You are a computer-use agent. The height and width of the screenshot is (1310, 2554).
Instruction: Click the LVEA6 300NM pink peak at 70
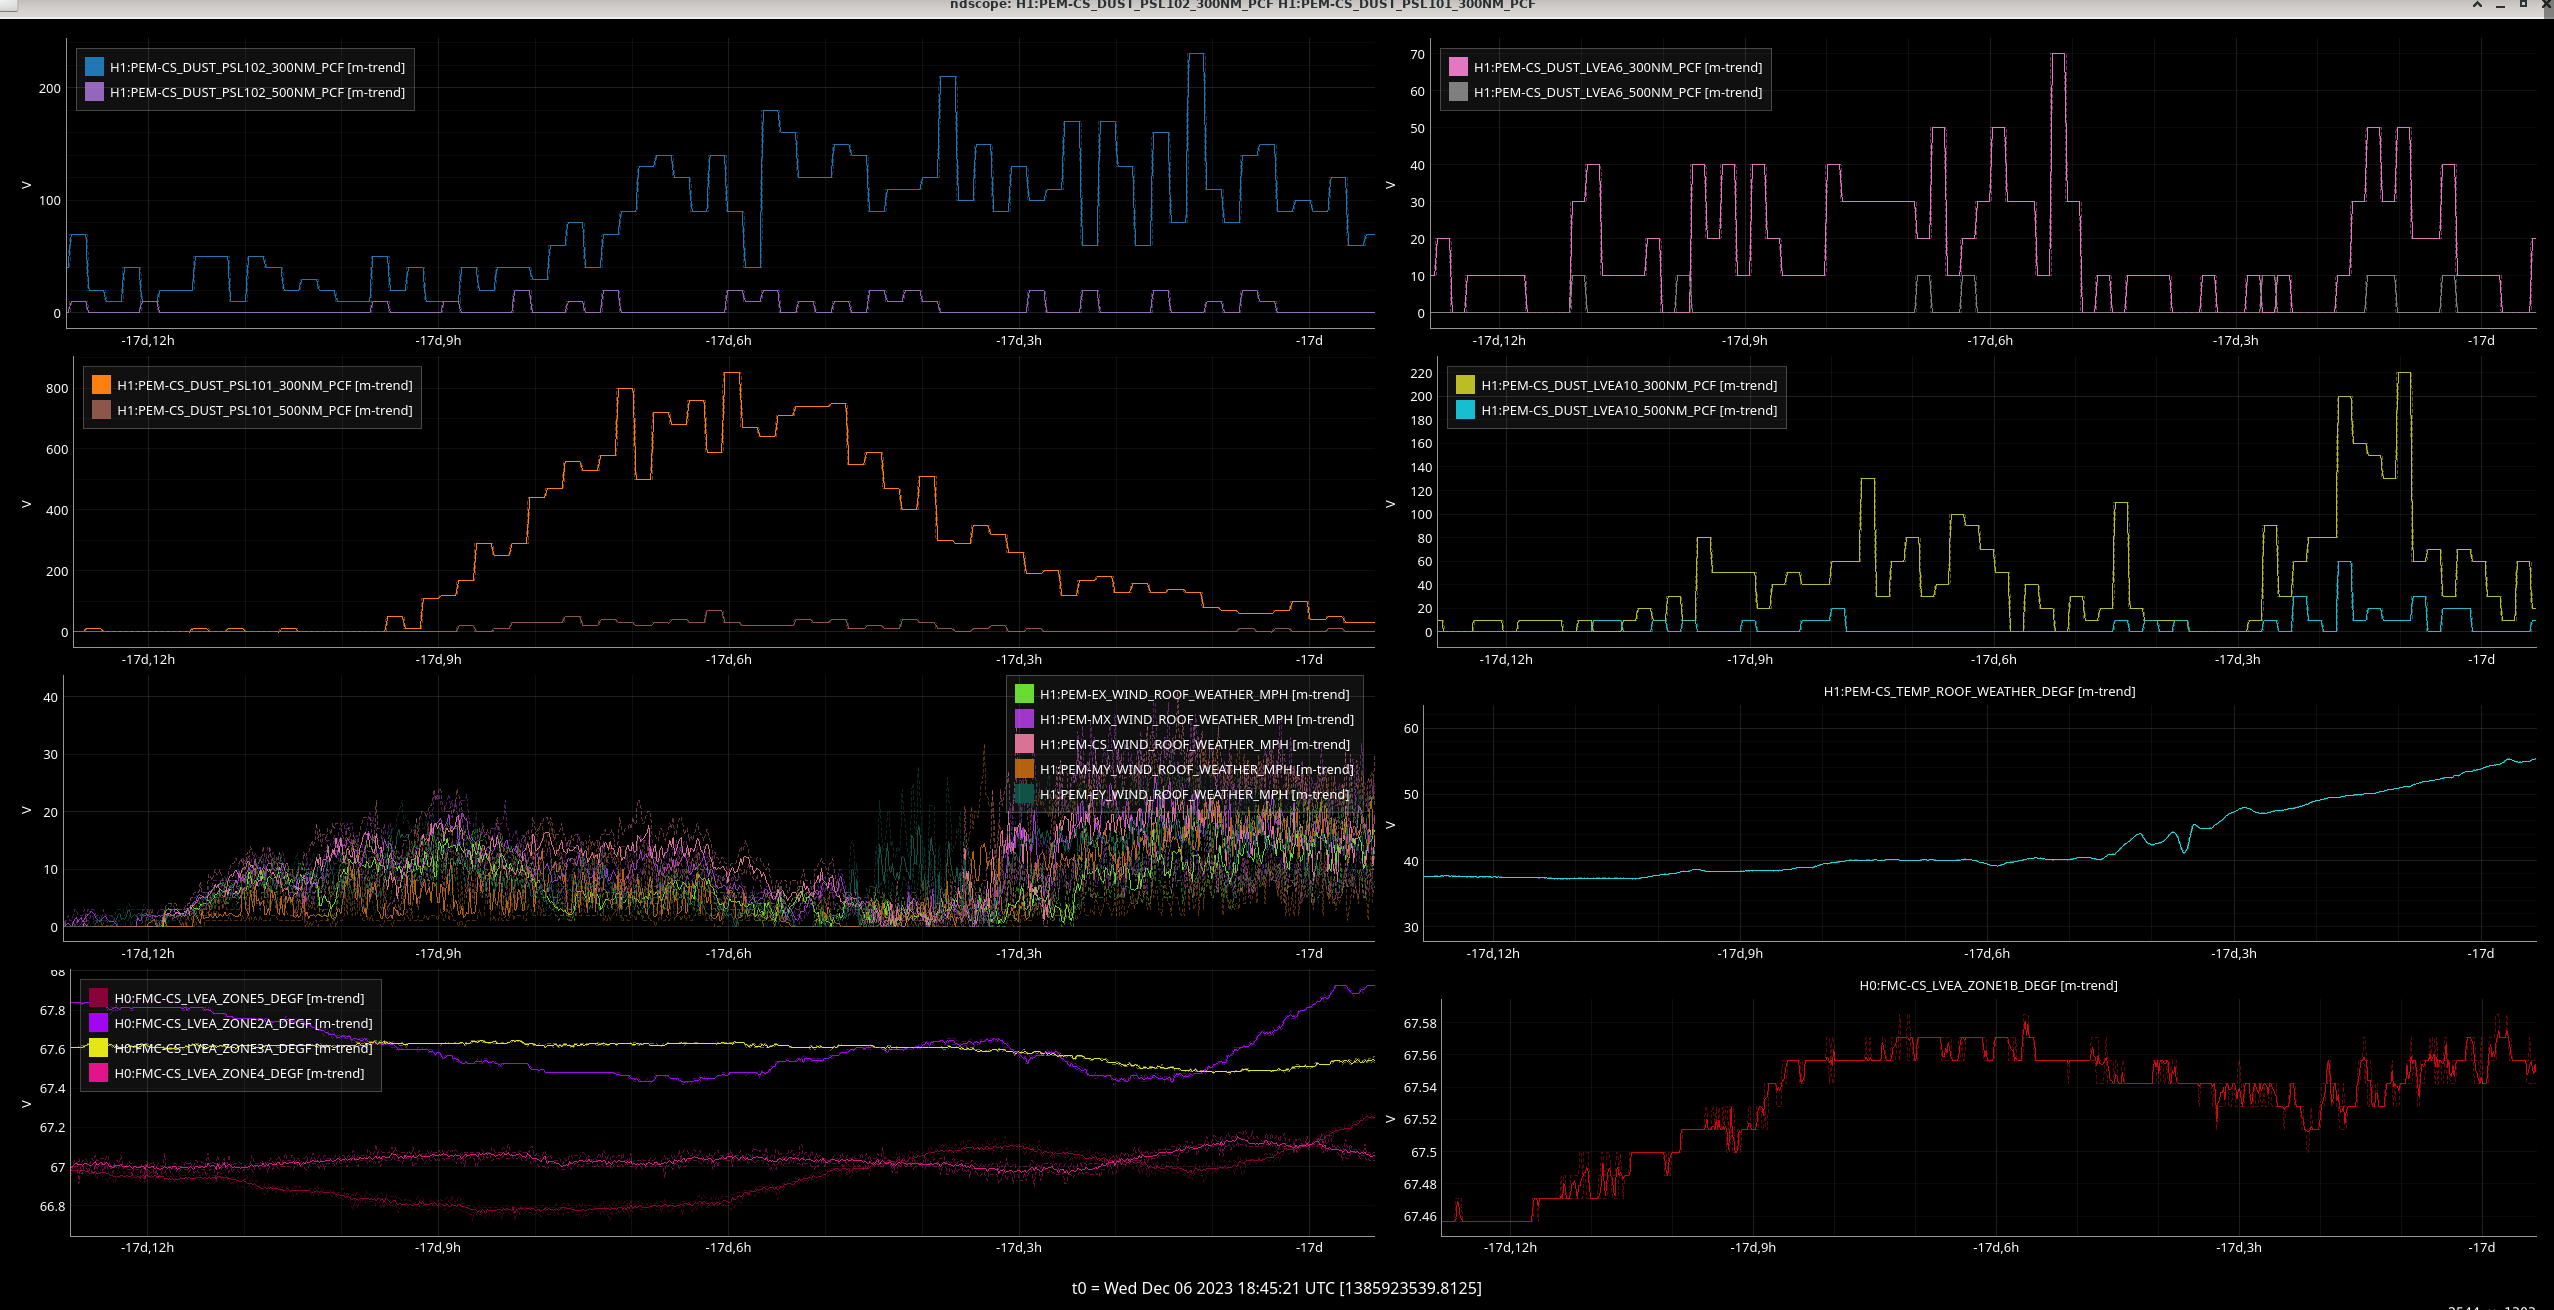coord(2057,55)
